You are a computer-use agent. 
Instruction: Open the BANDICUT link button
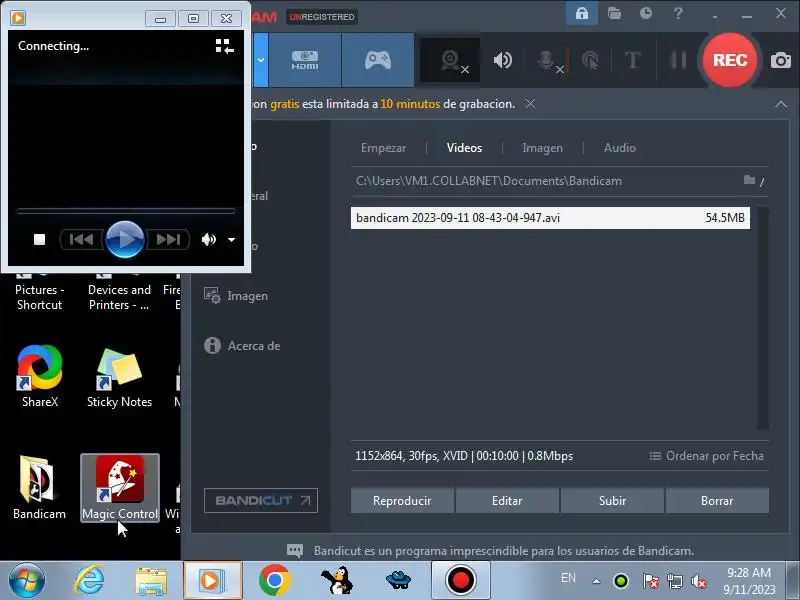261,501
